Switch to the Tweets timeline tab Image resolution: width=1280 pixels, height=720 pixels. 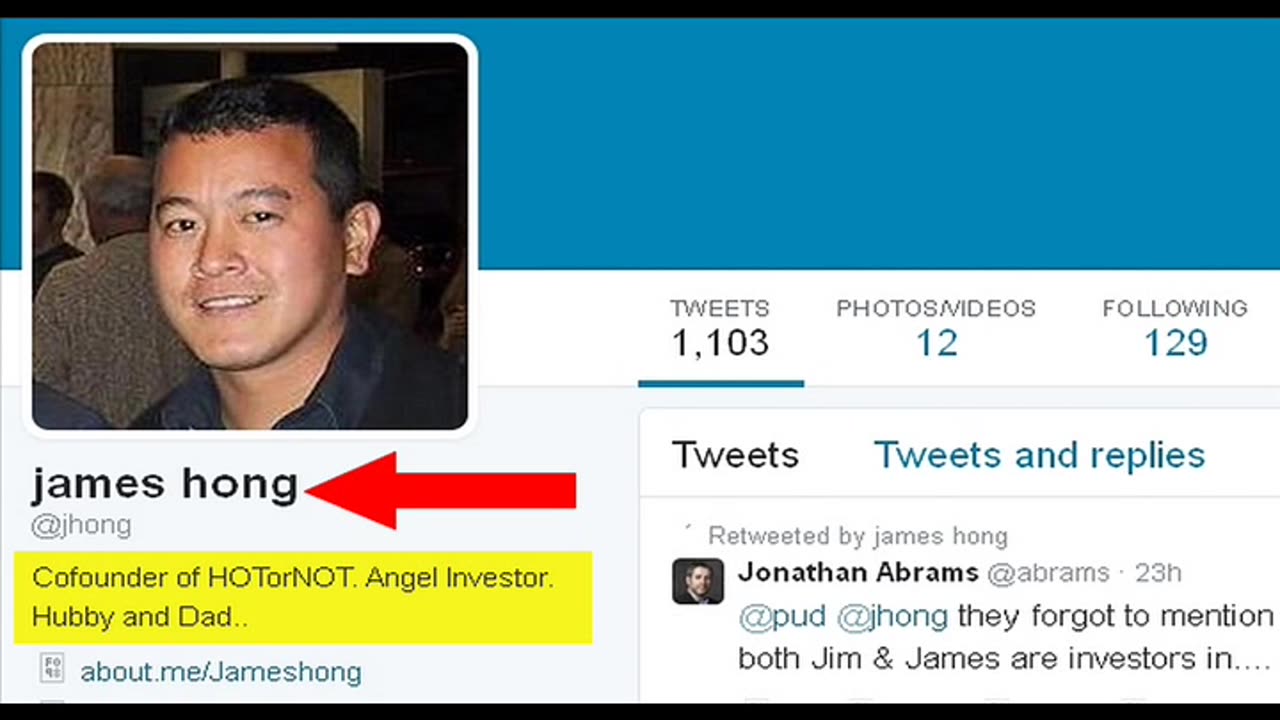735,455
